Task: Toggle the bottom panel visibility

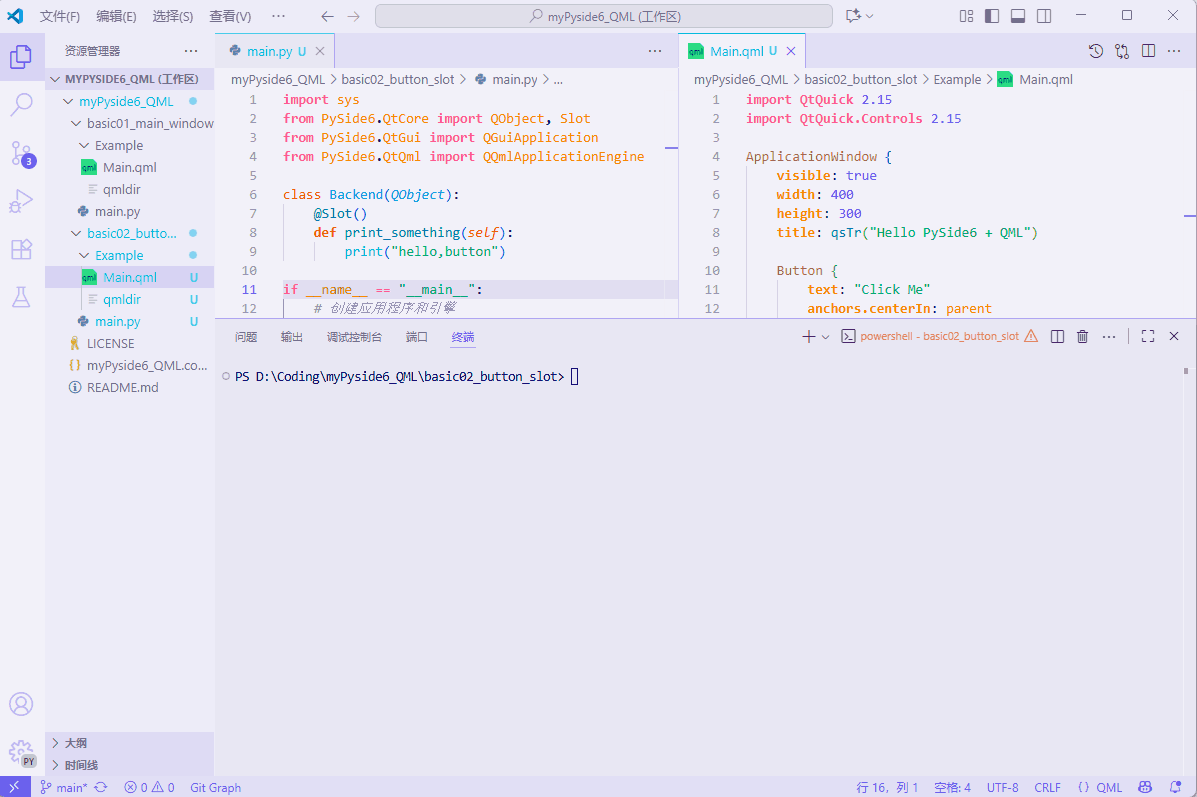Action: 1018,16
